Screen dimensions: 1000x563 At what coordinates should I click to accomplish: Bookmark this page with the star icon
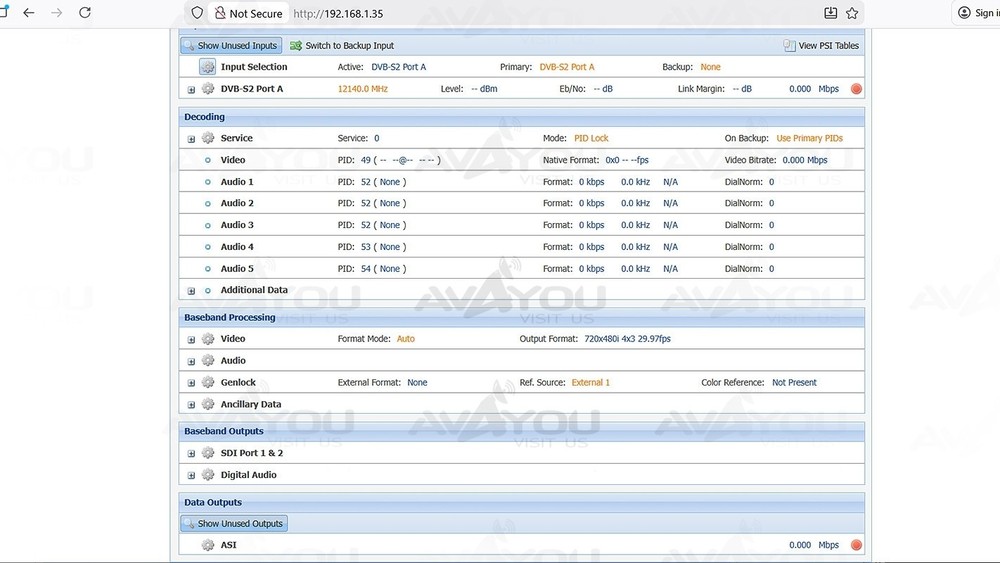[852, 13]
